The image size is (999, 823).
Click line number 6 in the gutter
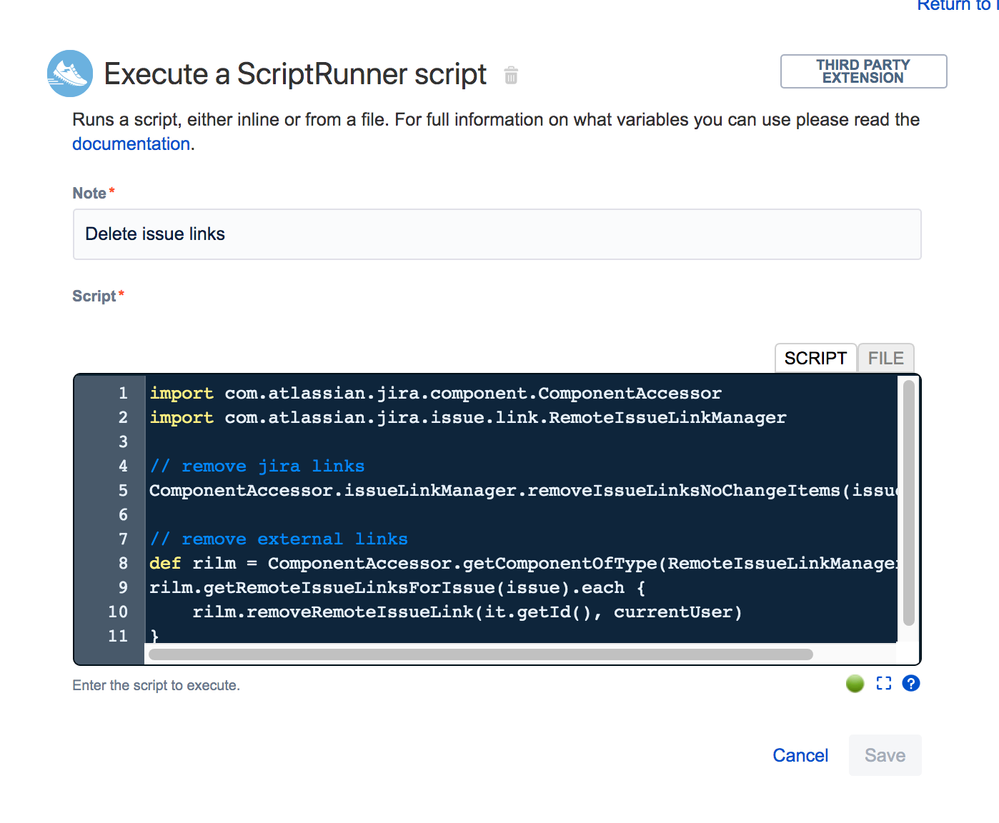point(123,515)
